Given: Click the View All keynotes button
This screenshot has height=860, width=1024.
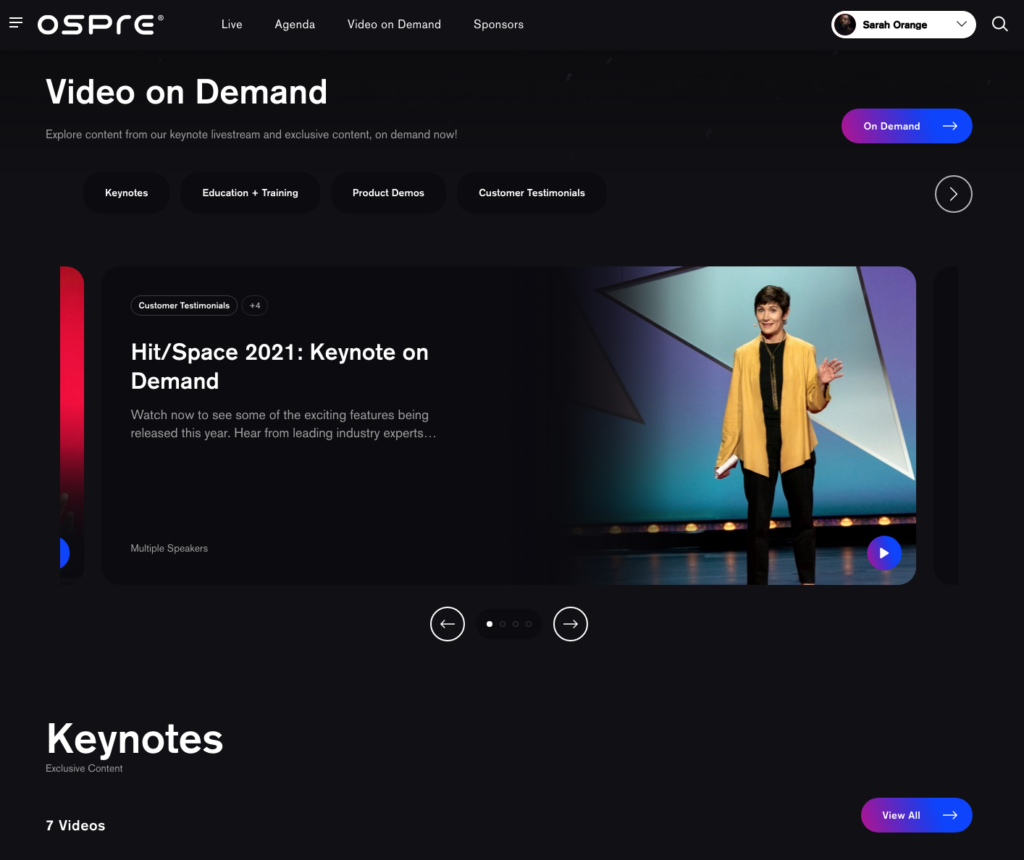Looking at the screenshot, I should pyautogui.click(x=916, y=815).
